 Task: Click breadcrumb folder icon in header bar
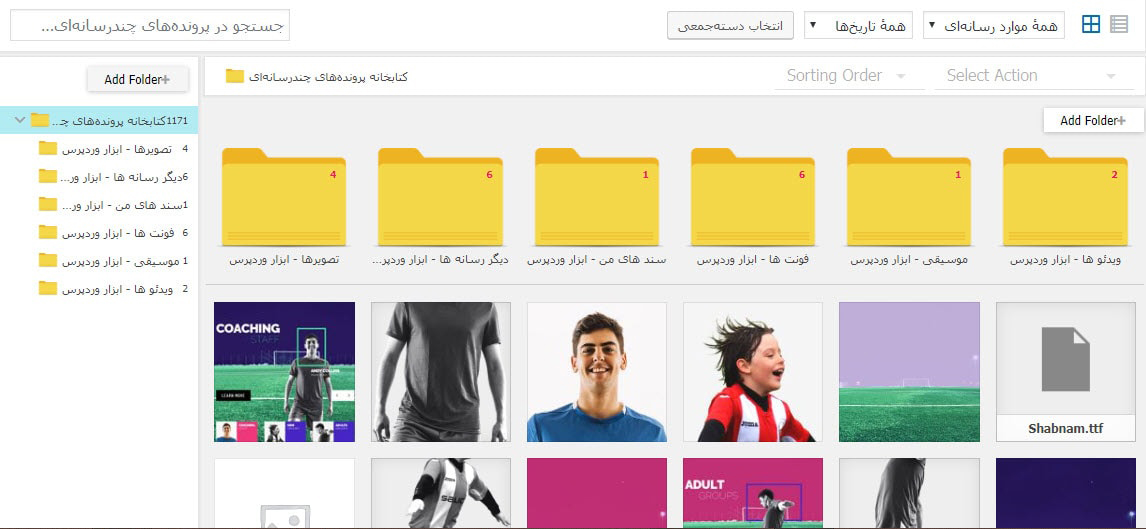coord(235,76)
